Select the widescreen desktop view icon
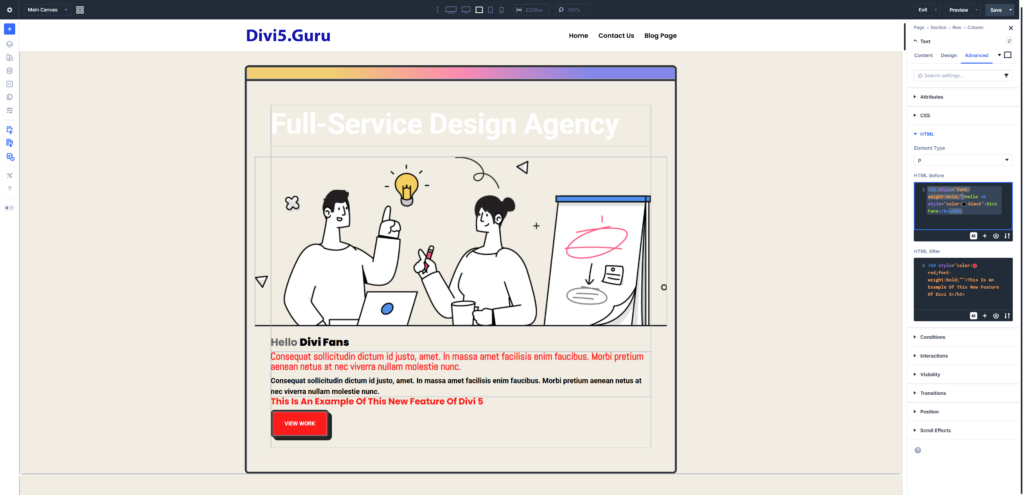This screenshot has height=495, width=1024. tap(451, 10)
